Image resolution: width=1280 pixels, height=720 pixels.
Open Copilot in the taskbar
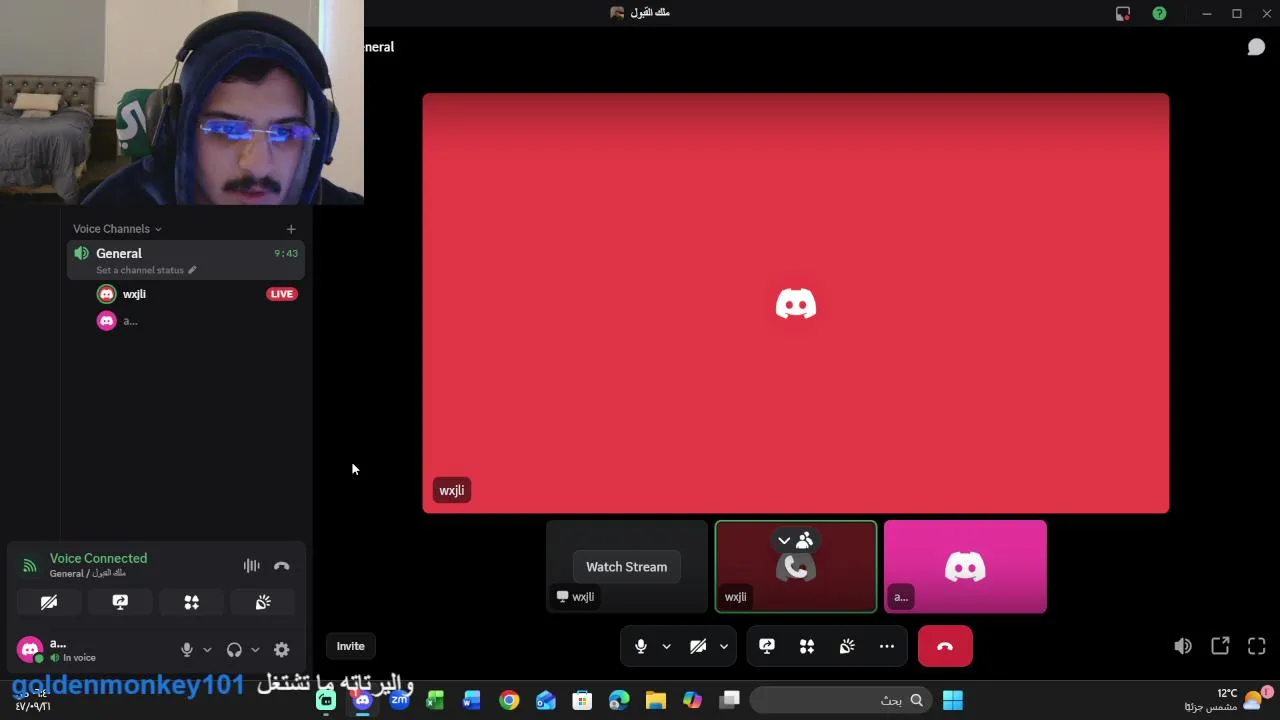coord(692,701)
